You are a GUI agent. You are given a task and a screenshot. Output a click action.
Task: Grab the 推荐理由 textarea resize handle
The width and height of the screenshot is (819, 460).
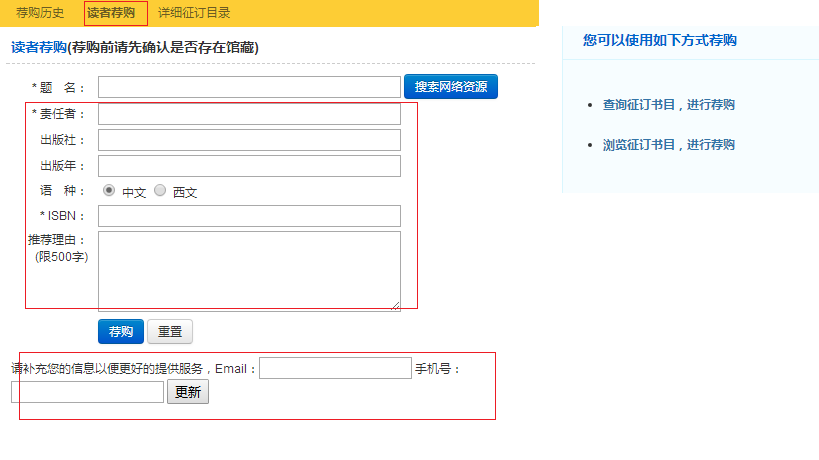pyautogui.click(x=396, y=306)
